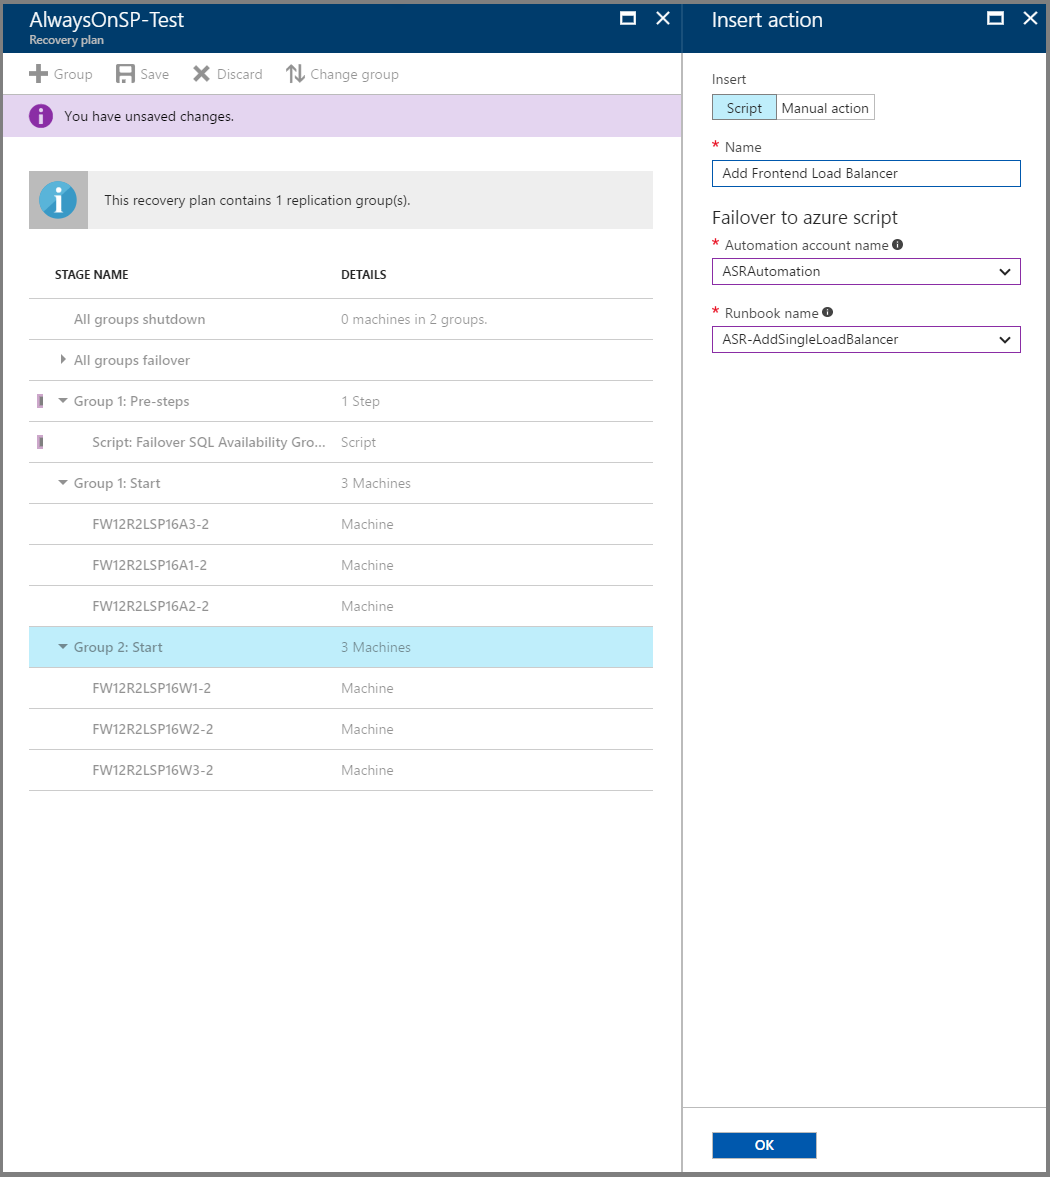Click the info icon beside Runbook name
This screenshot has height=1177, width=1050.
point(827,312)
